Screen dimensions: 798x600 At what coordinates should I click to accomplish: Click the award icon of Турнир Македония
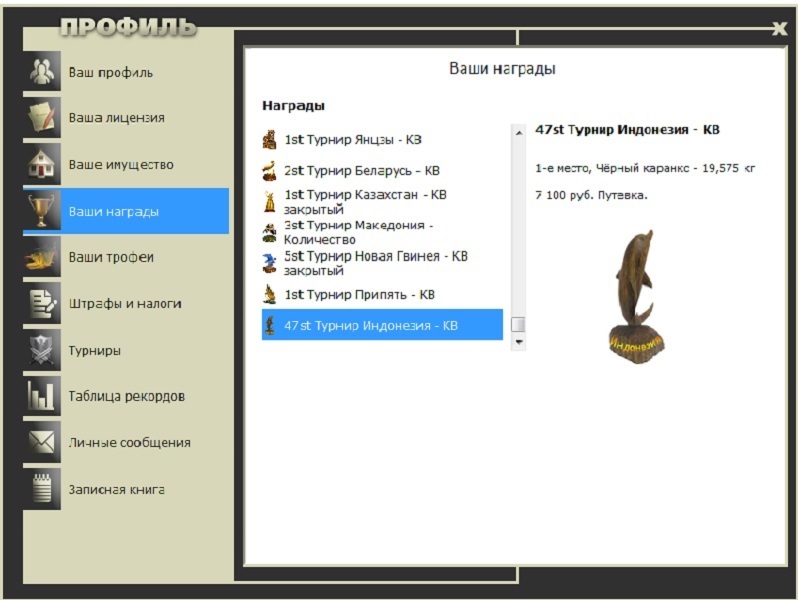pyautogui.click(x=269, y=233)
